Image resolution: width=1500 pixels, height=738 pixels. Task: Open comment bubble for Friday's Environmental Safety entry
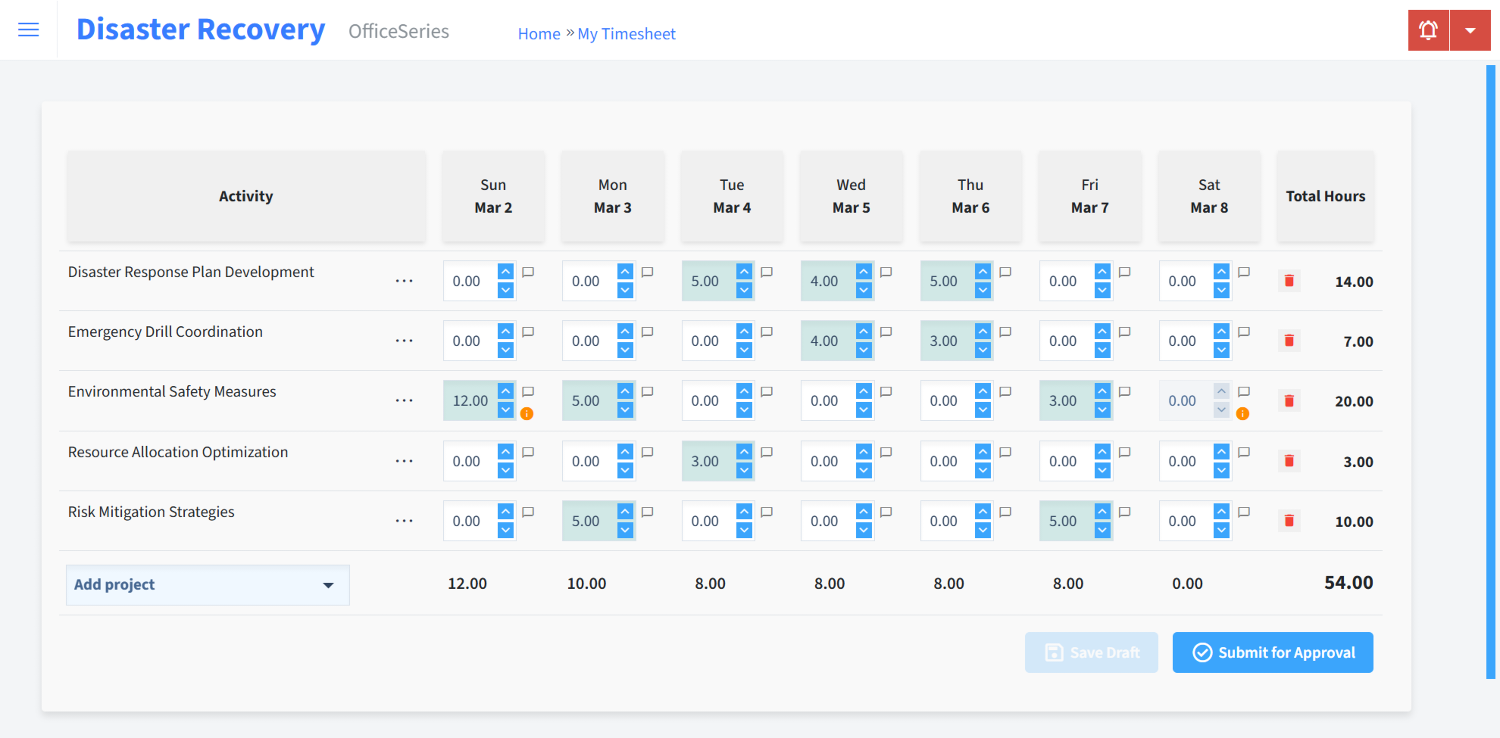pos(1124,391)
